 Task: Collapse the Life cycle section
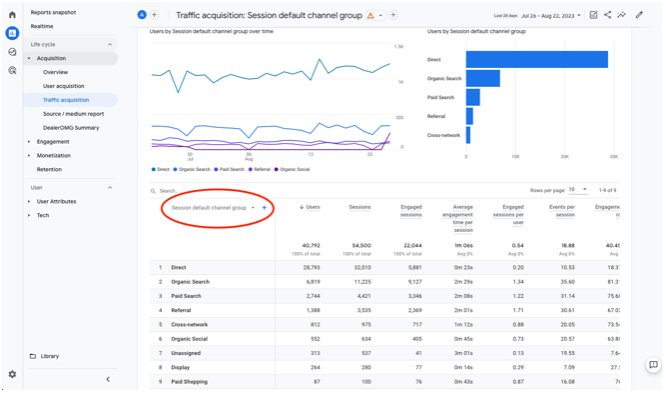click(x=110, y=44)
